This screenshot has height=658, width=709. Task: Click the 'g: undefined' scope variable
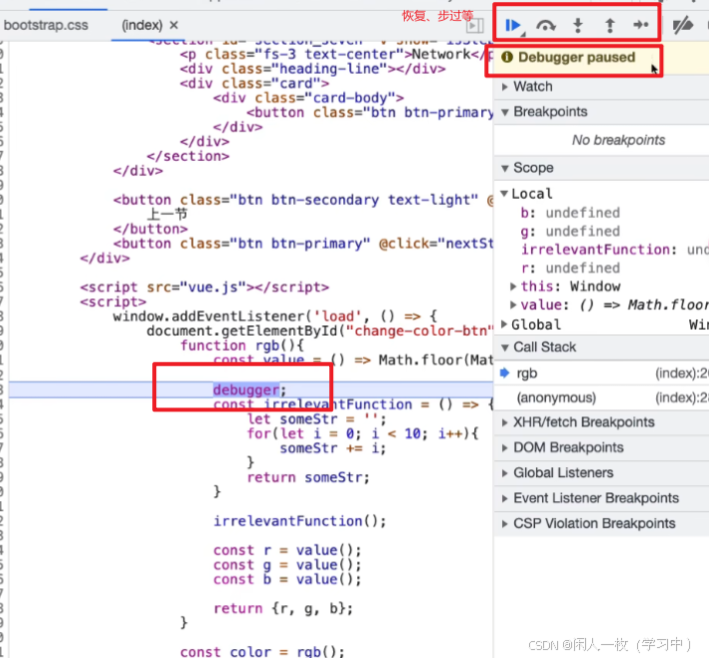570,231
